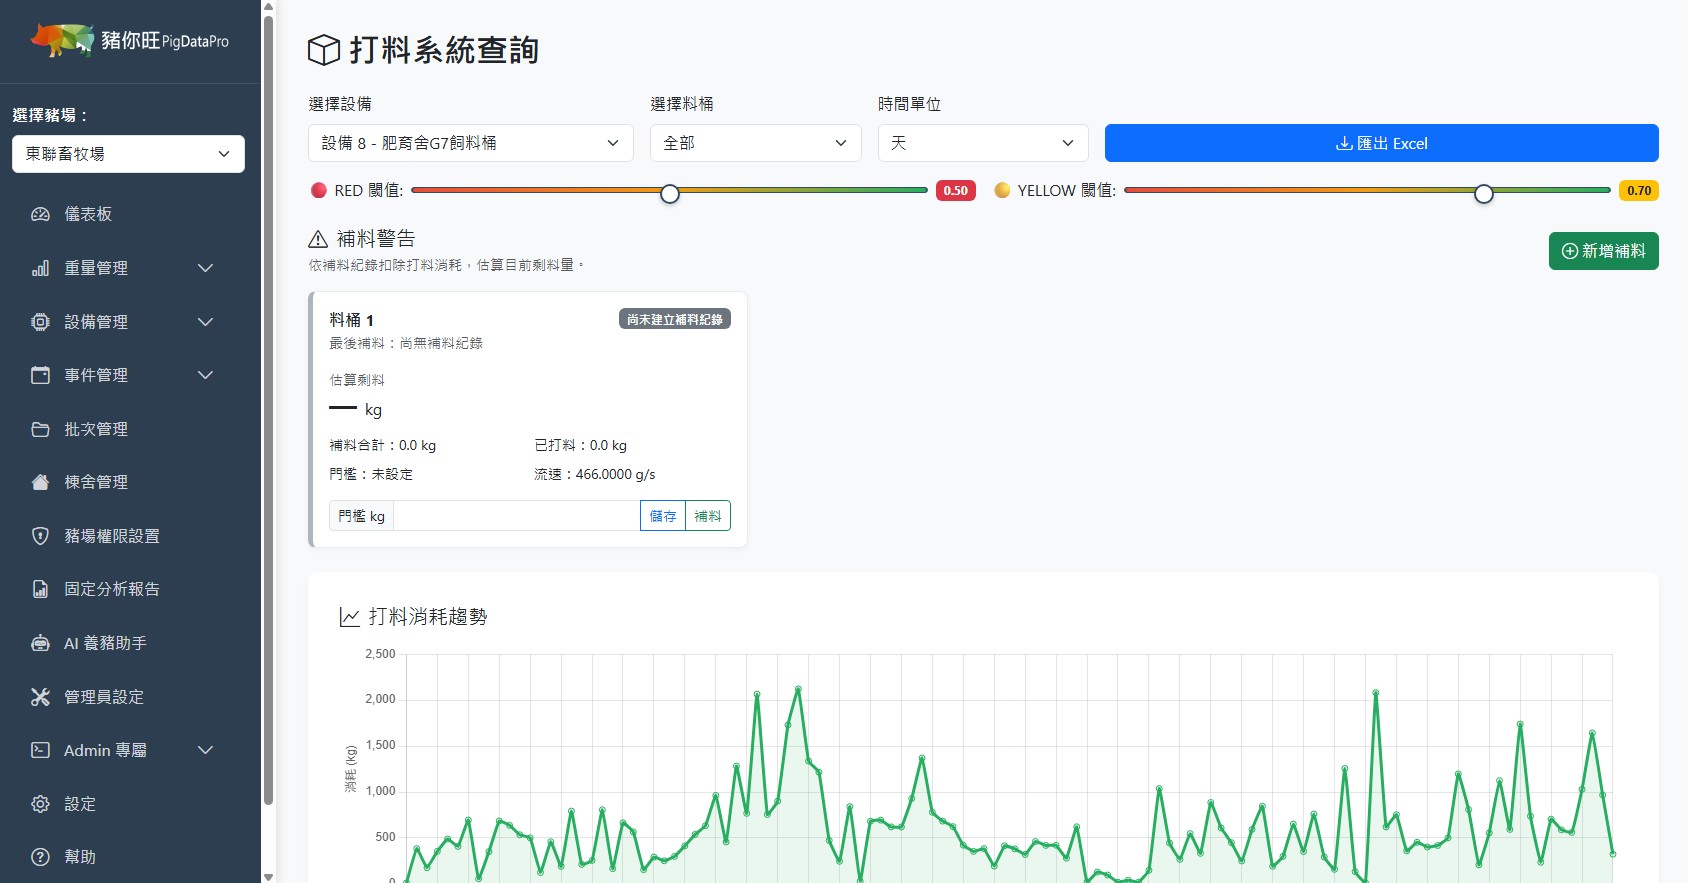Click the sidebar vertical scrollbar
The height and width of the screenshot is (883, 1688).
[x=268, y=410]
